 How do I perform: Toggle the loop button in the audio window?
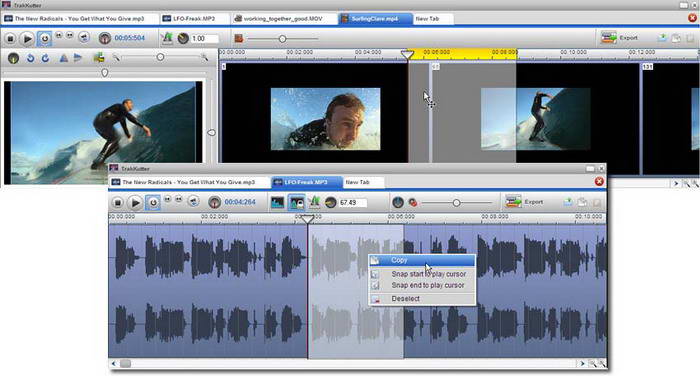(x=153, y=203)
